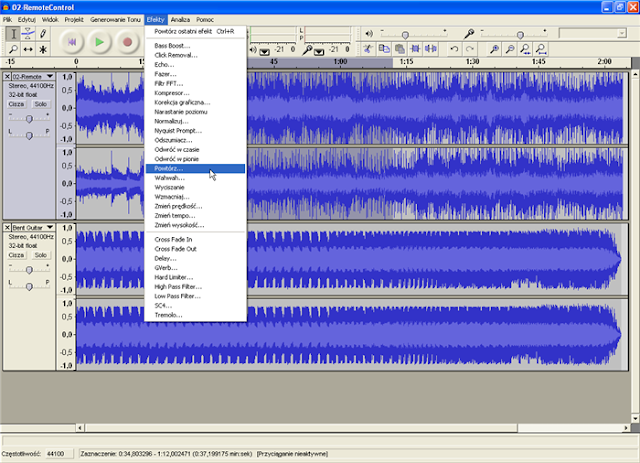Click the Skip to Start button
The image size is (640, 463).
[x=72, y=42]
